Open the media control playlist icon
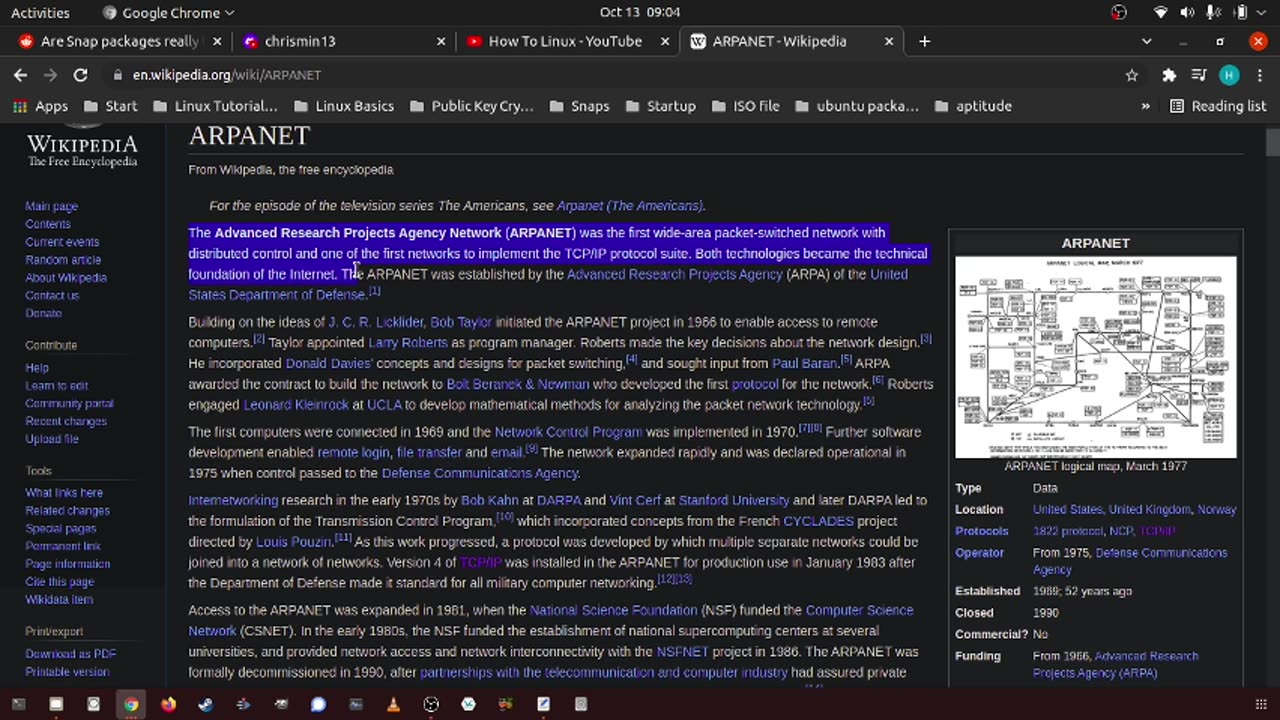The height and width of the screenshot is (720, 1280). click(x=1199, y=75)
